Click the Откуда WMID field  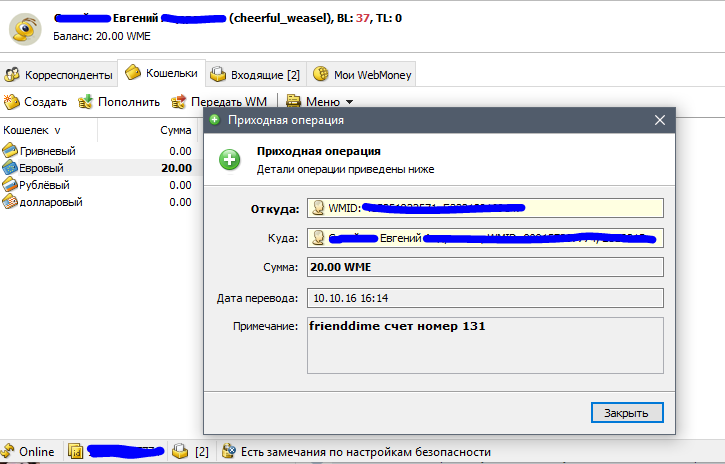click(x=485, y=208)
